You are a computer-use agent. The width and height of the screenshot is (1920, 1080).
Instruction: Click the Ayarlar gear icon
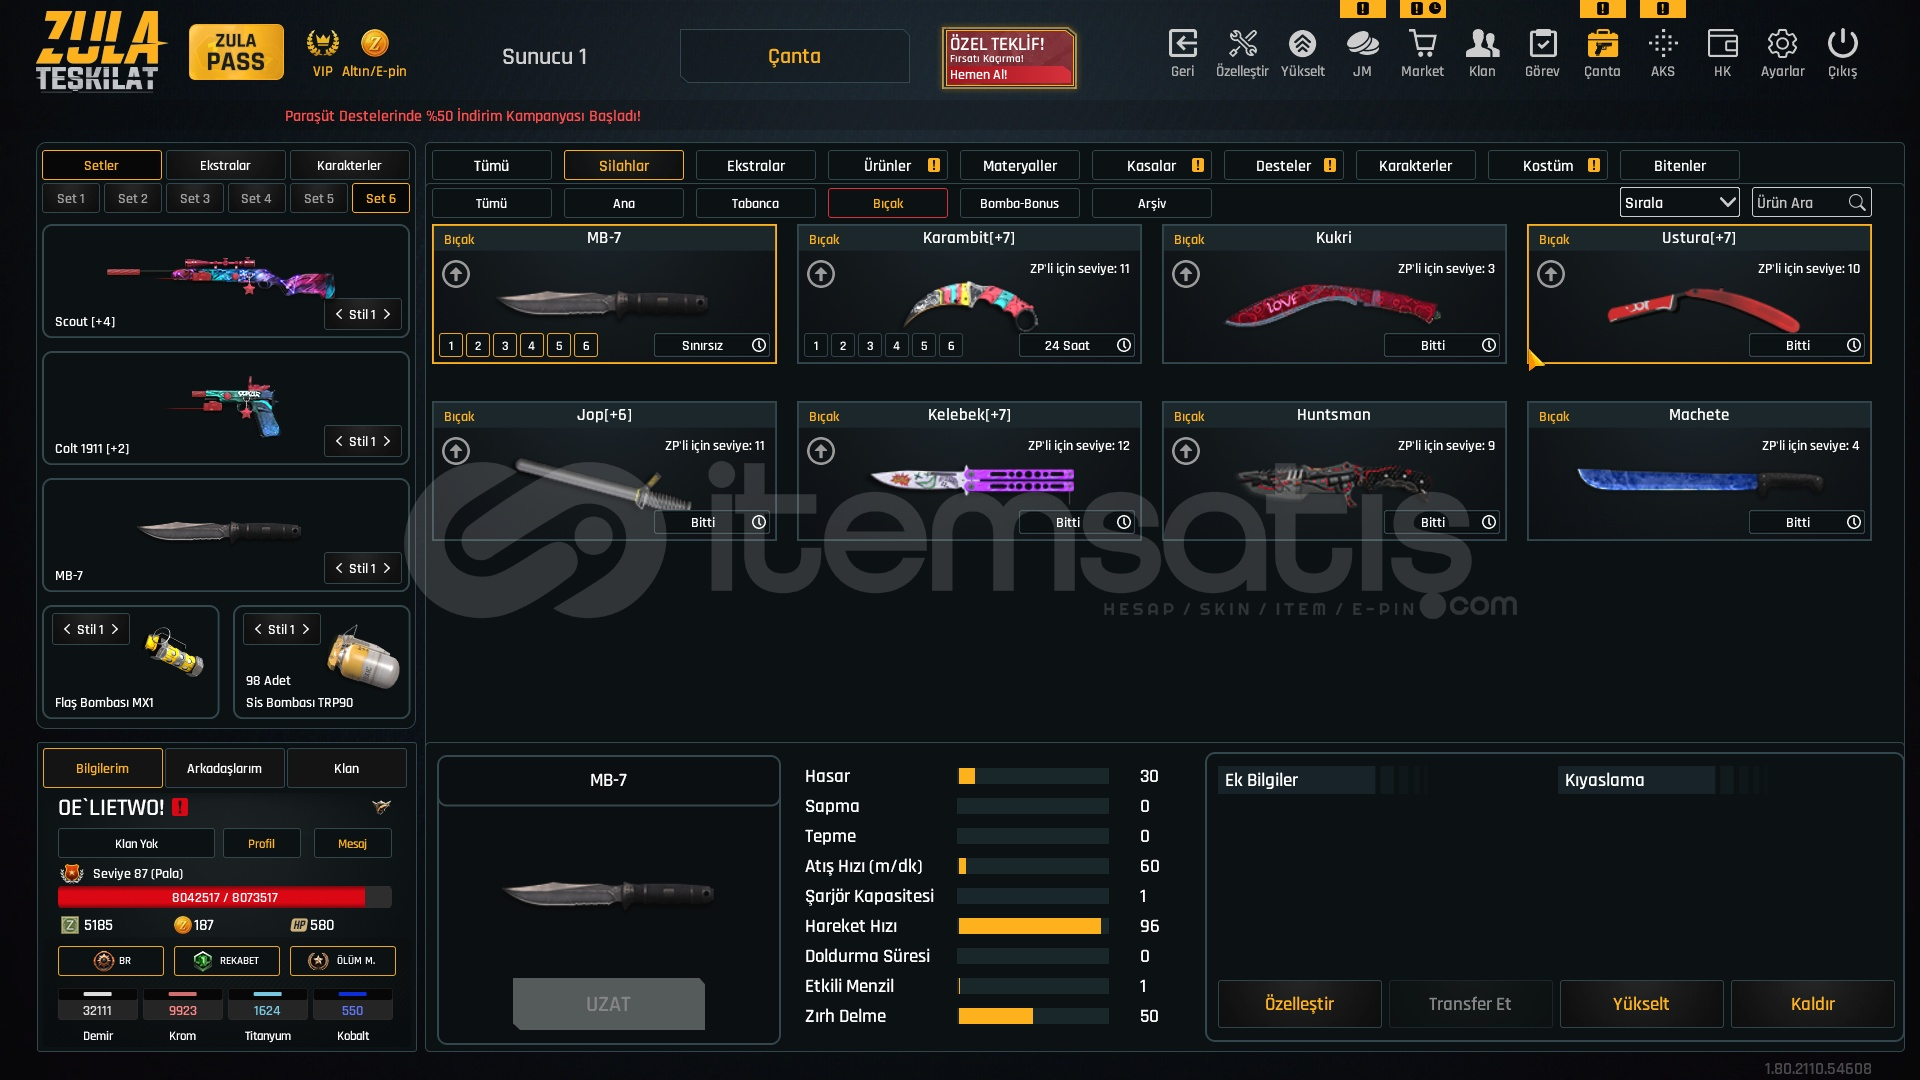point(1782,45)
